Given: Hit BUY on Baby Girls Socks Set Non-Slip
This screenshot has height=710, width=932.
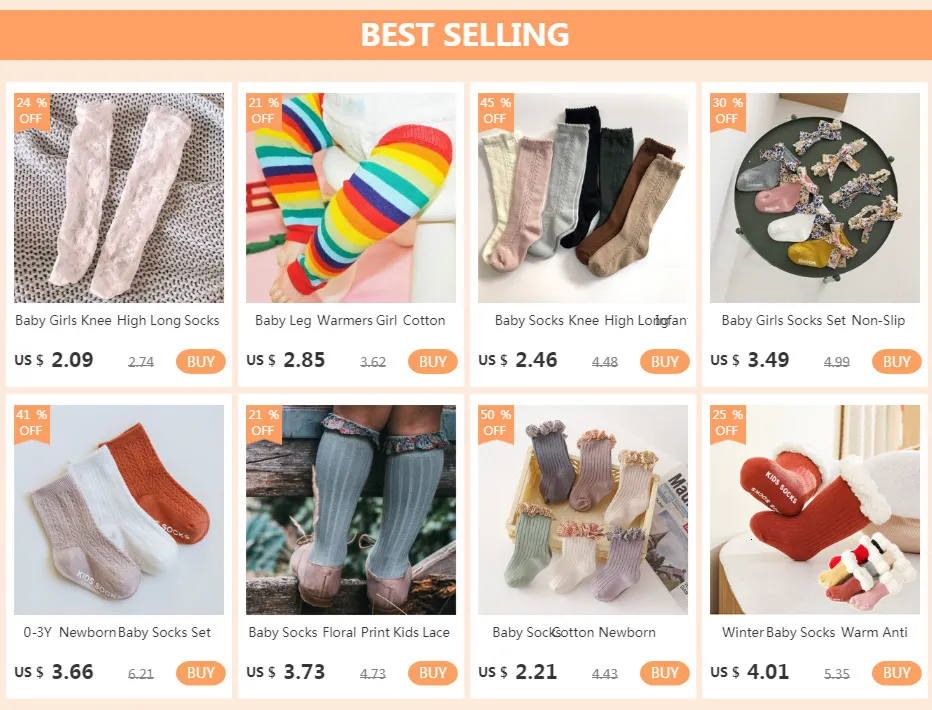Looking at the screenshot, I should click(x=897, y=361).
